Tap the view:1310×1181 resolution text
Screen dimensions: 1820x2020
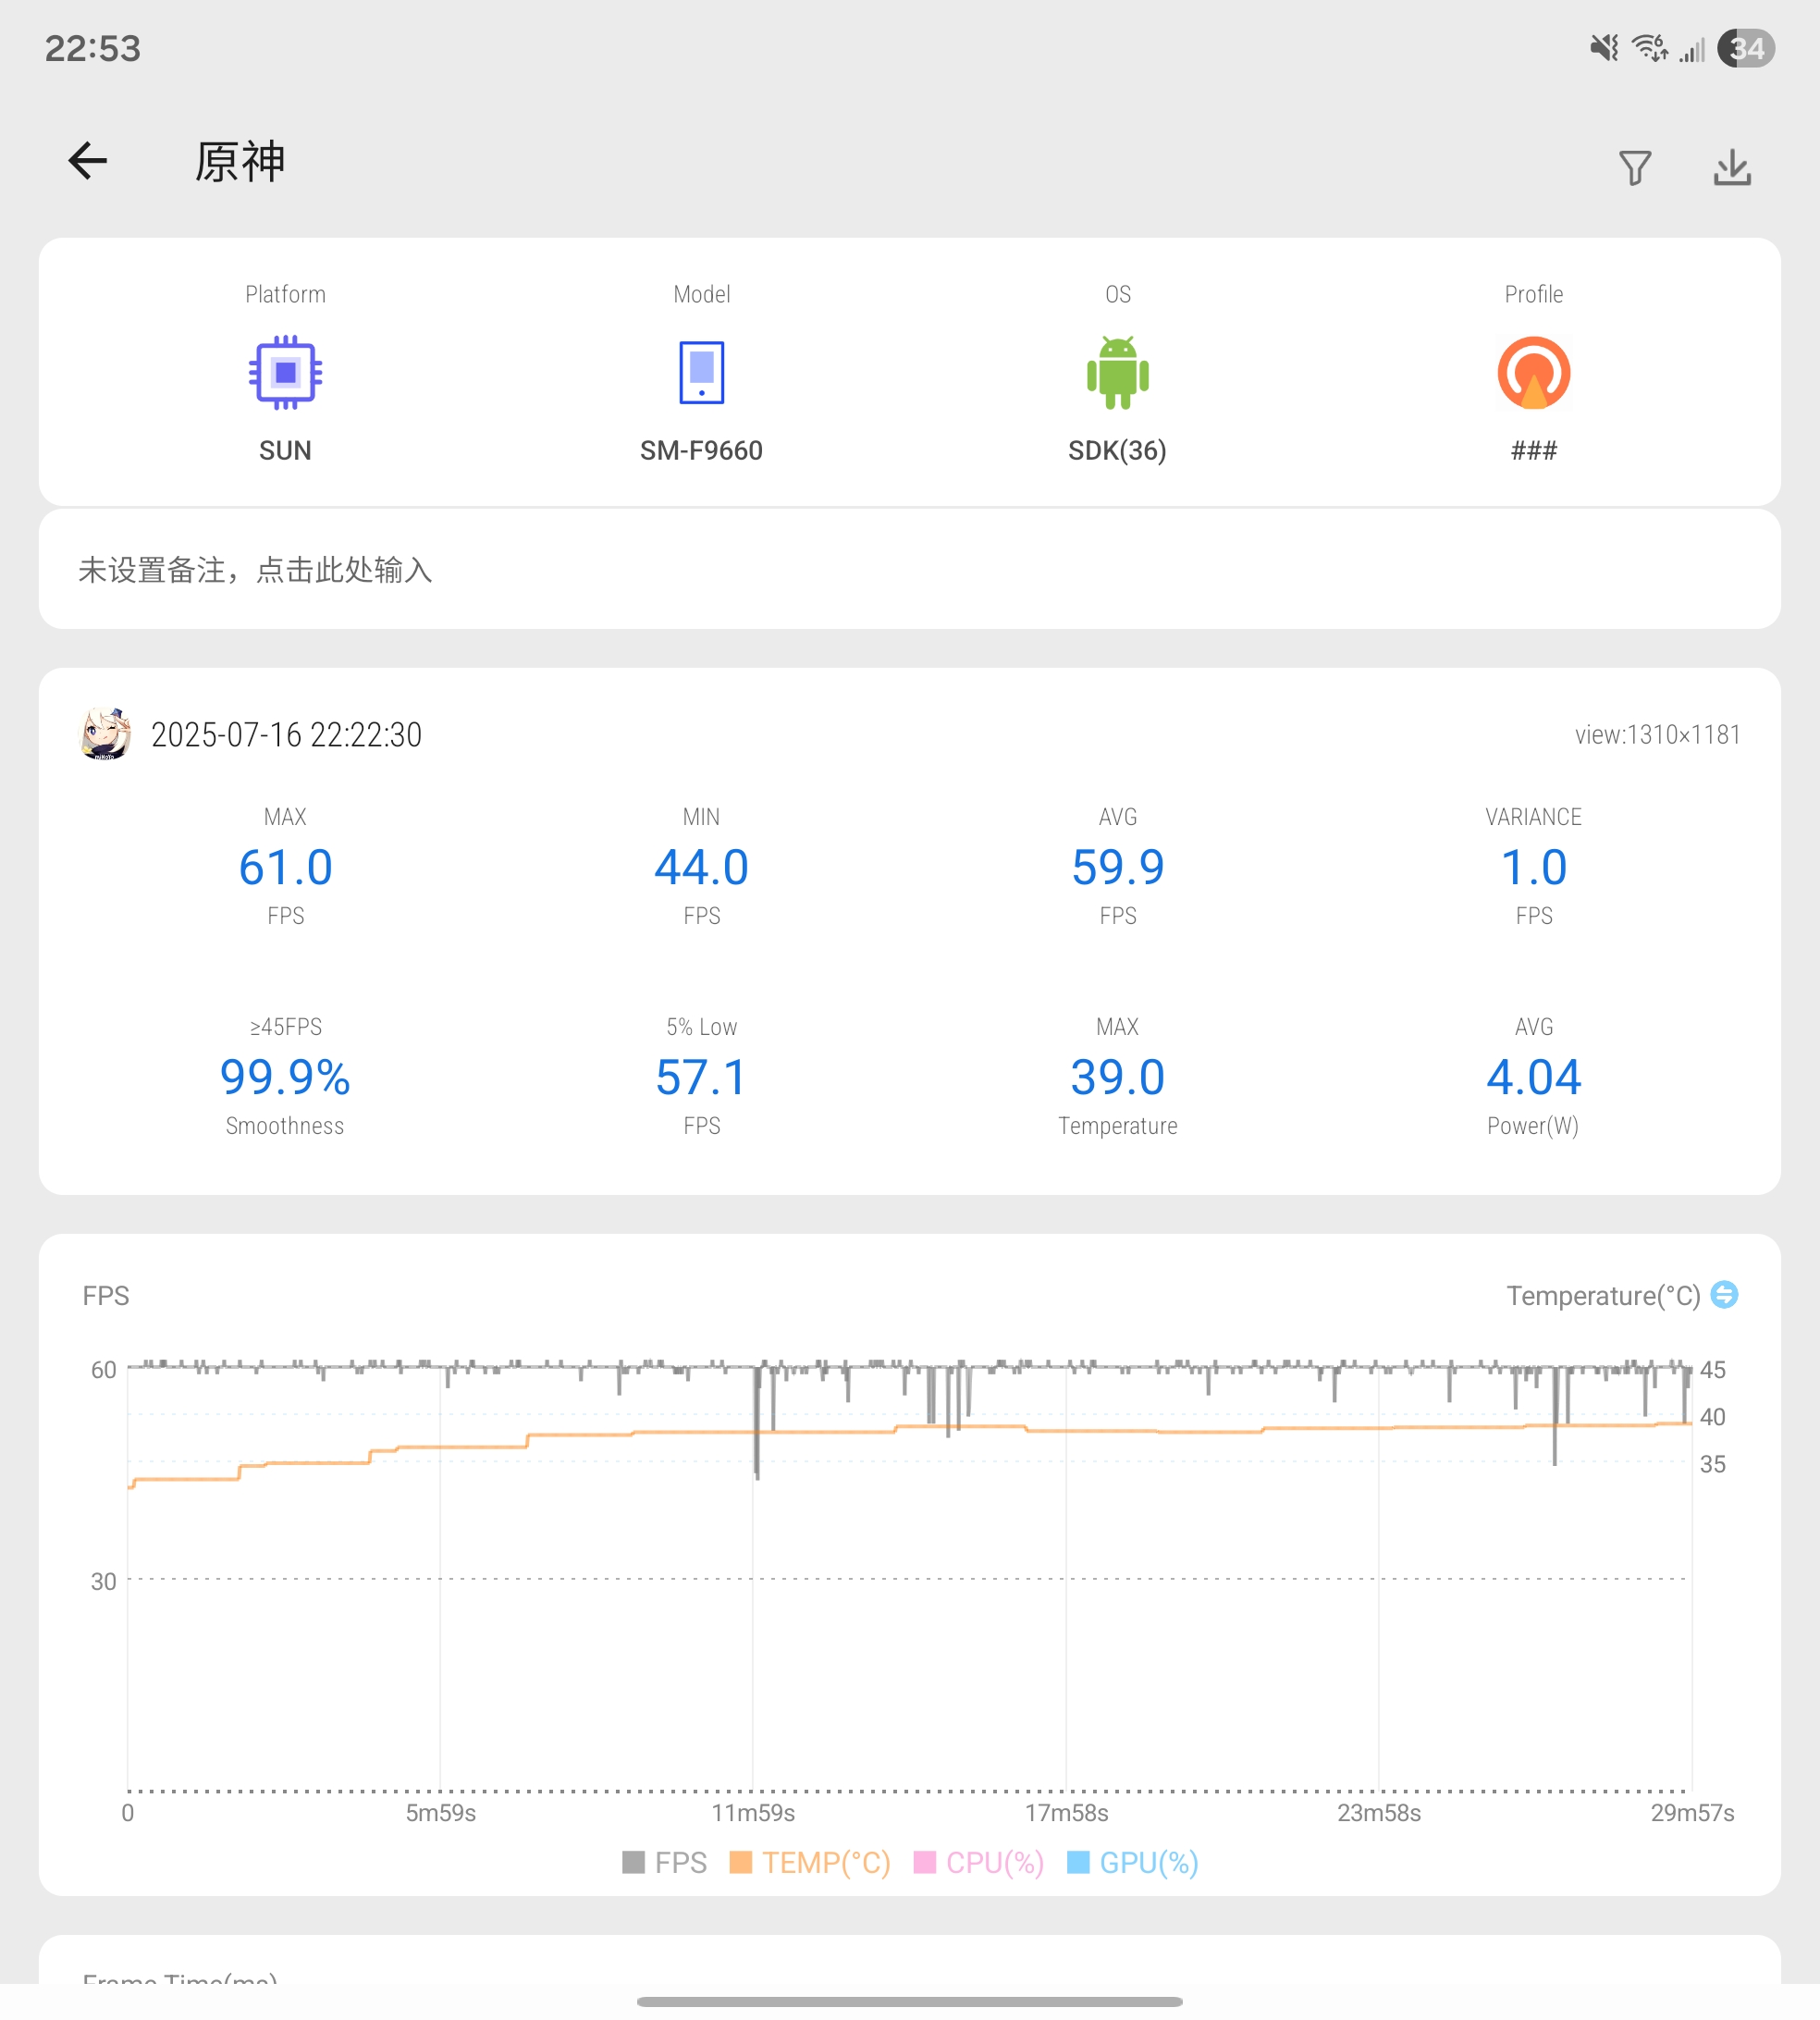click(1658, 735)
